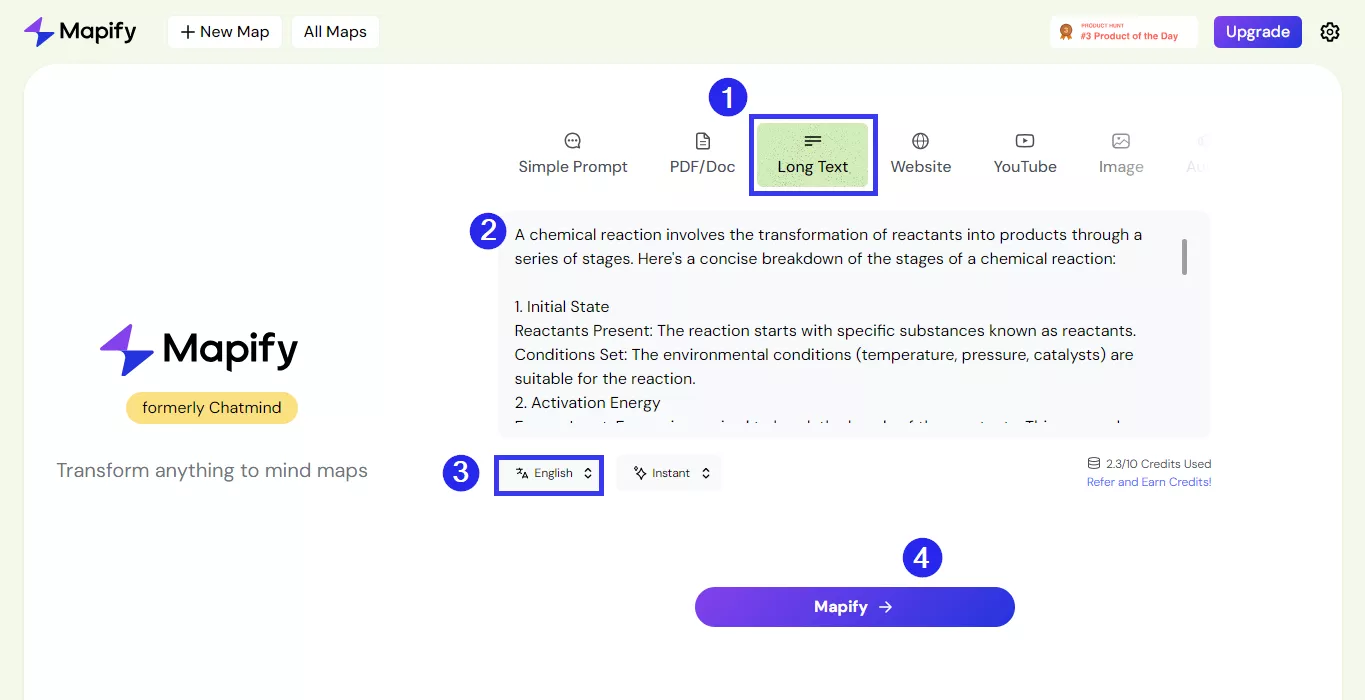Click the Mapify generate button
Screen dimensions: 1365x700
point(854,606)
